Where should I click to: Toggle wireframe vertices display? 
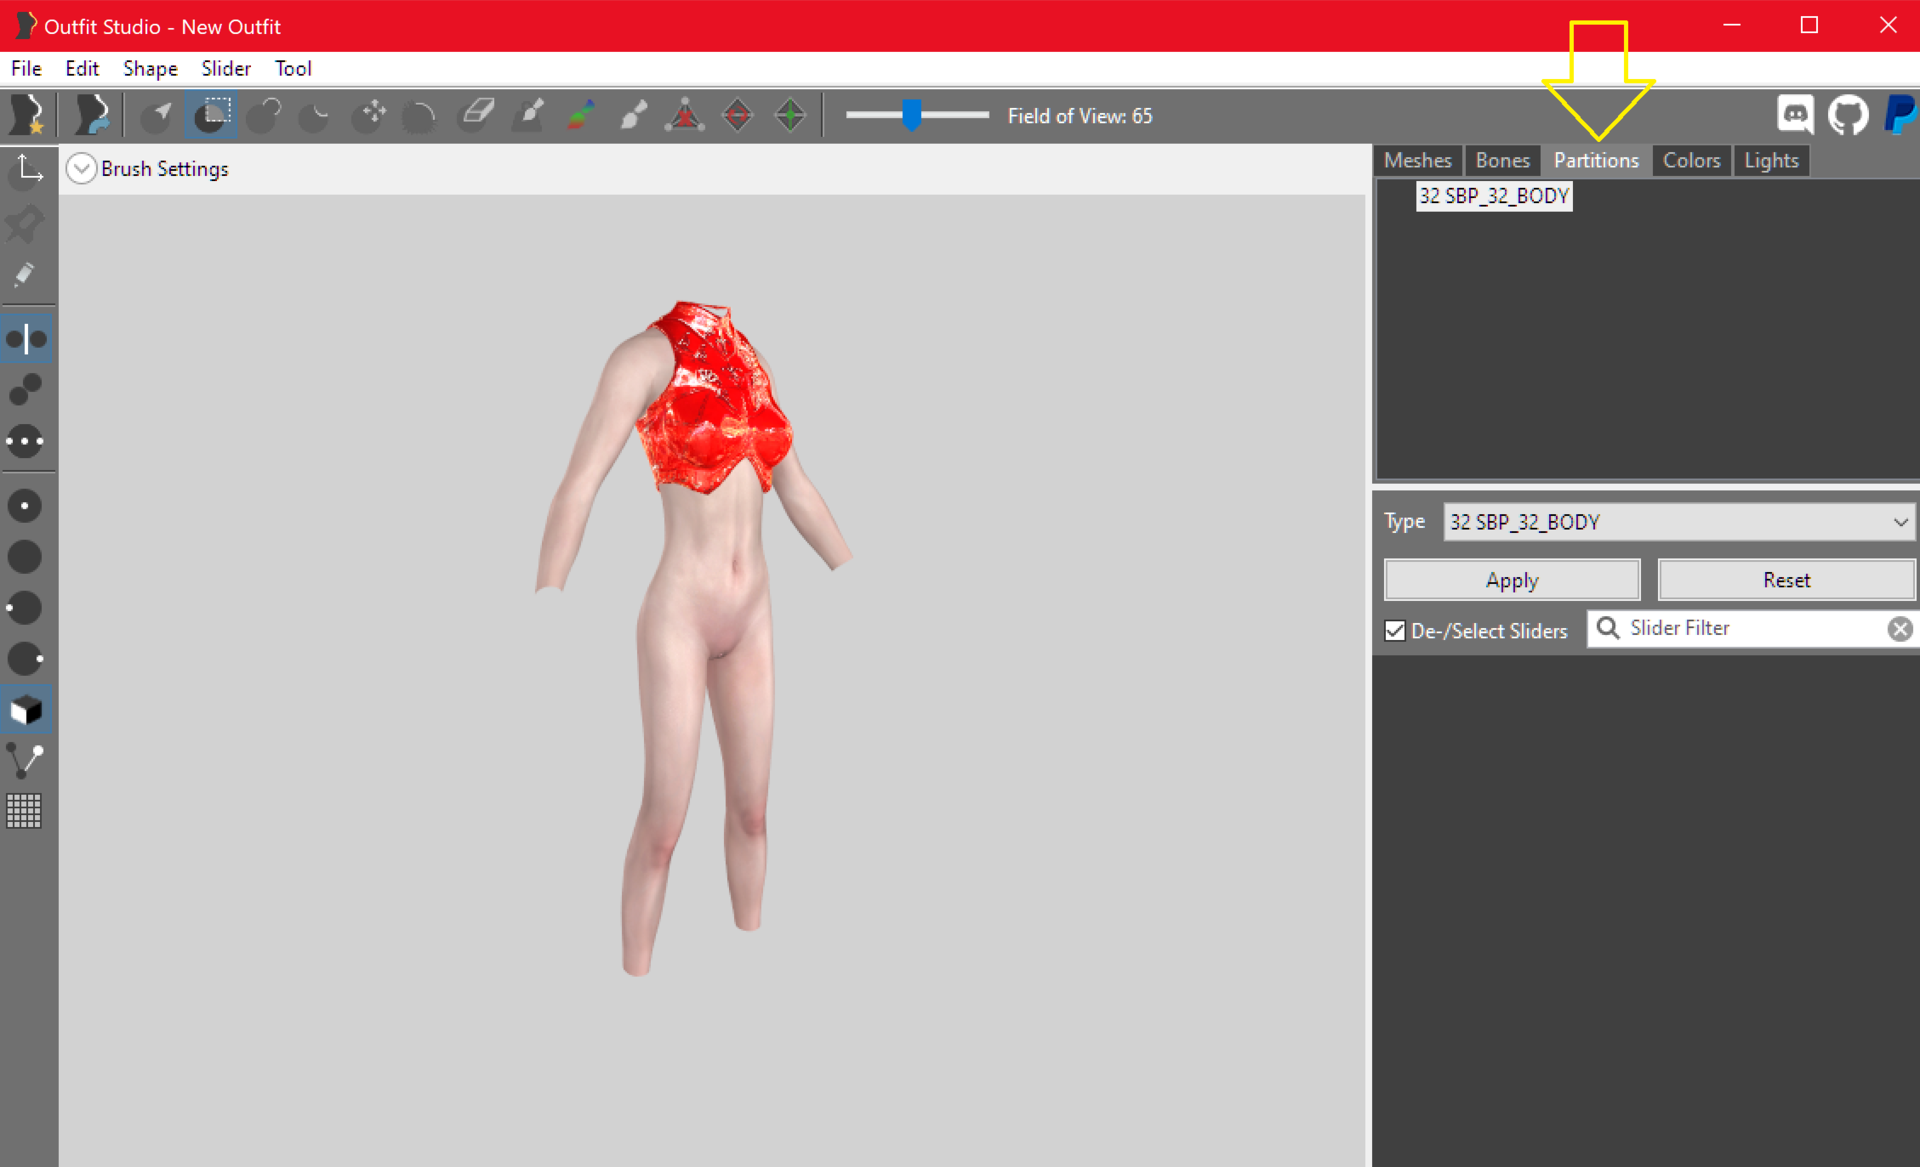coord(26,761)
